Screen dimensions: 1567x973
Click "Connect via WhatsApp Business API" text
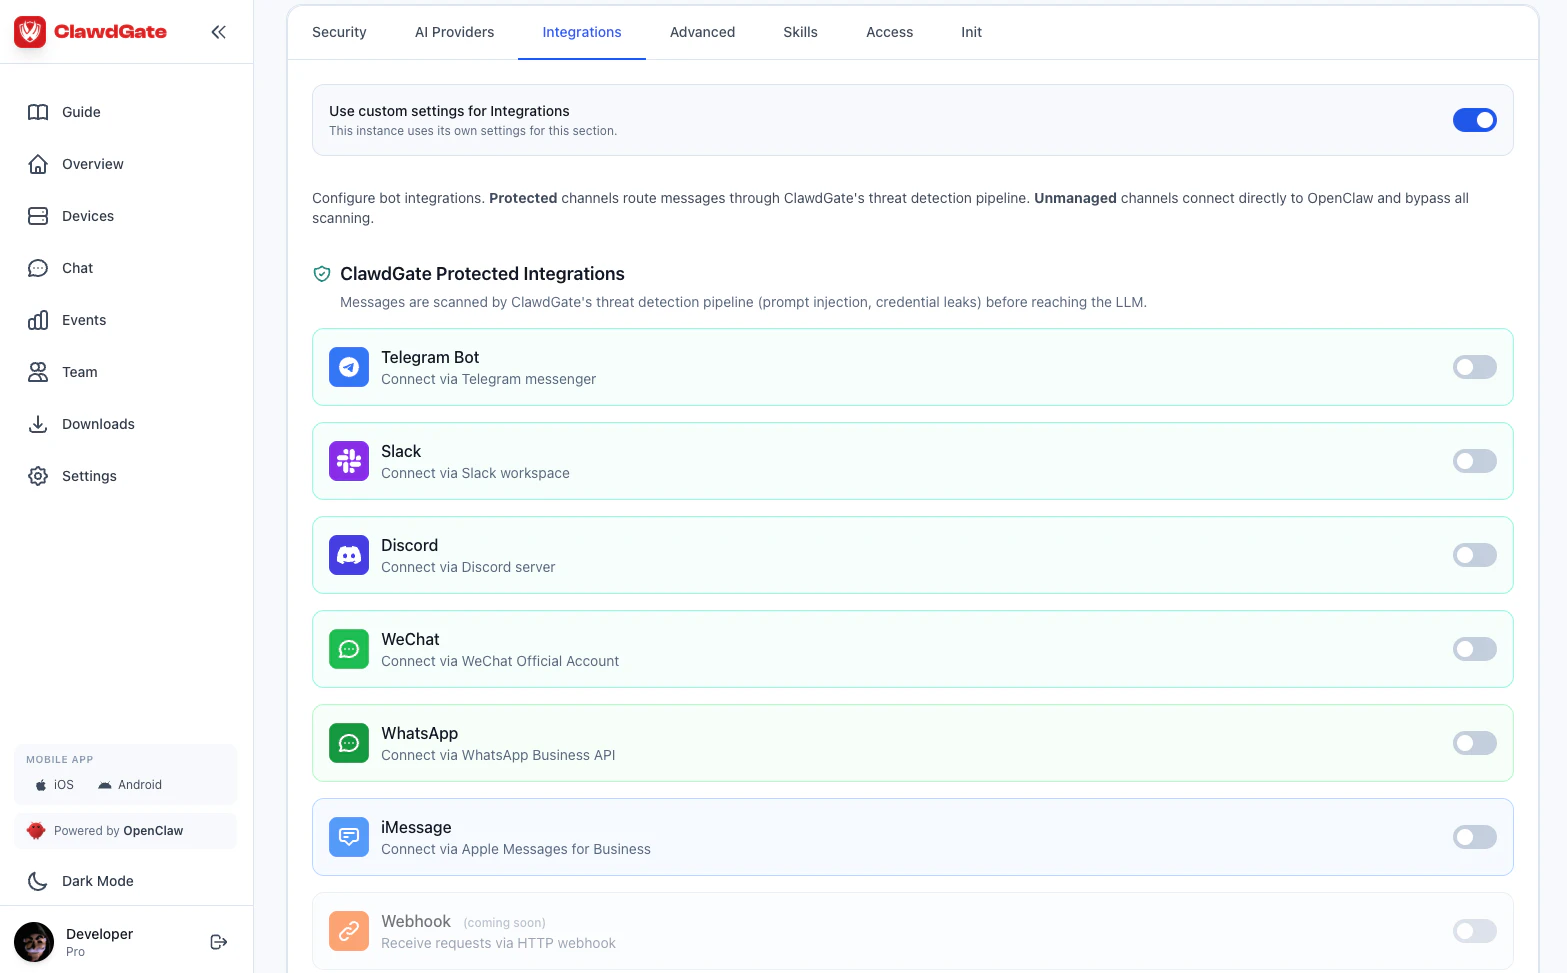pyautogui.click(x=498, y=755)
